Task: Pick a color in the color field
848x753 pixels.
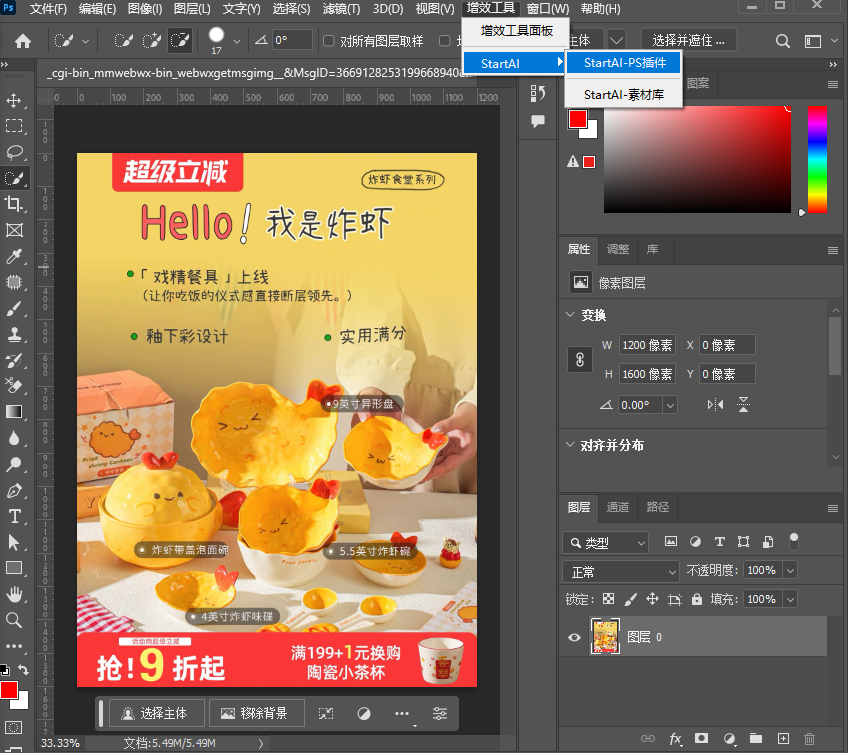Action: (697, 159)
